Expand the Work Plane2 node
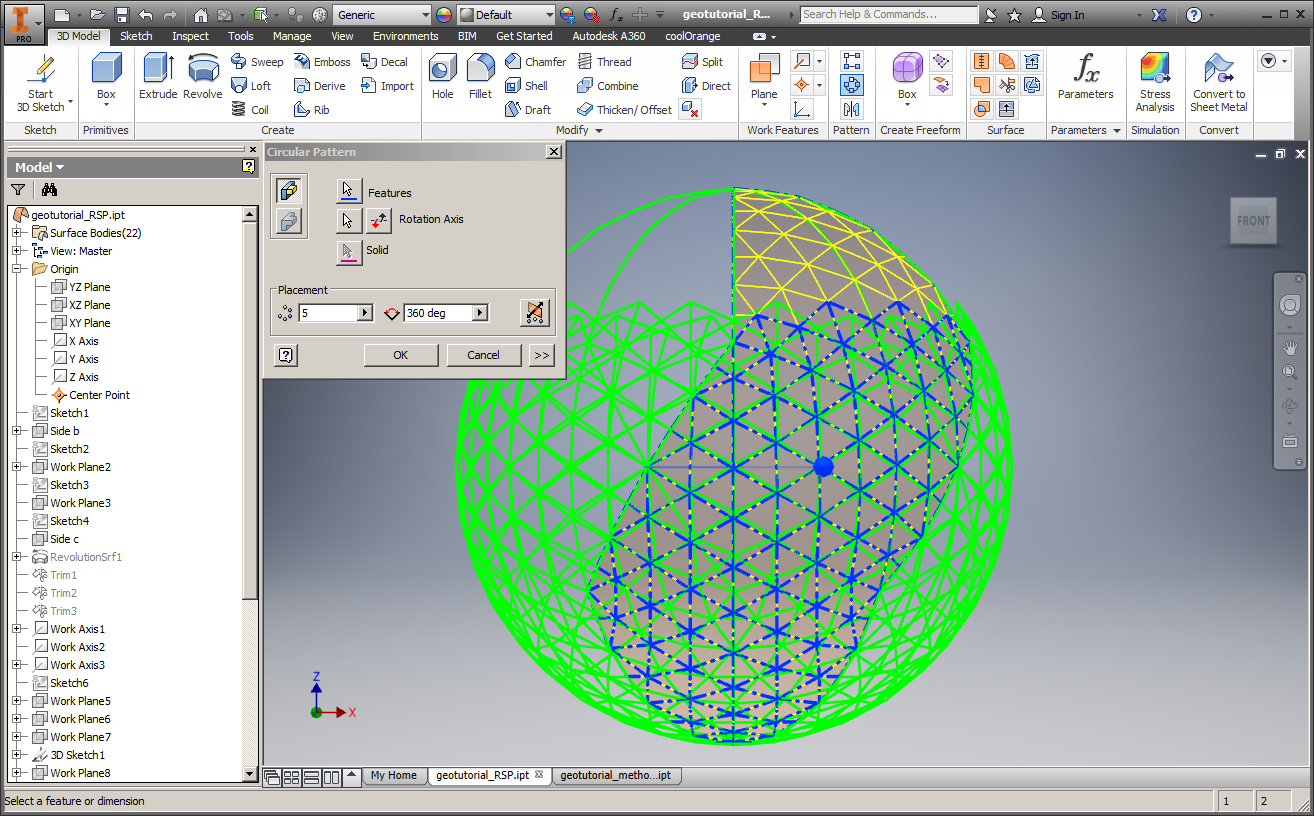1314x816 pixels. [x=17, y=467]
